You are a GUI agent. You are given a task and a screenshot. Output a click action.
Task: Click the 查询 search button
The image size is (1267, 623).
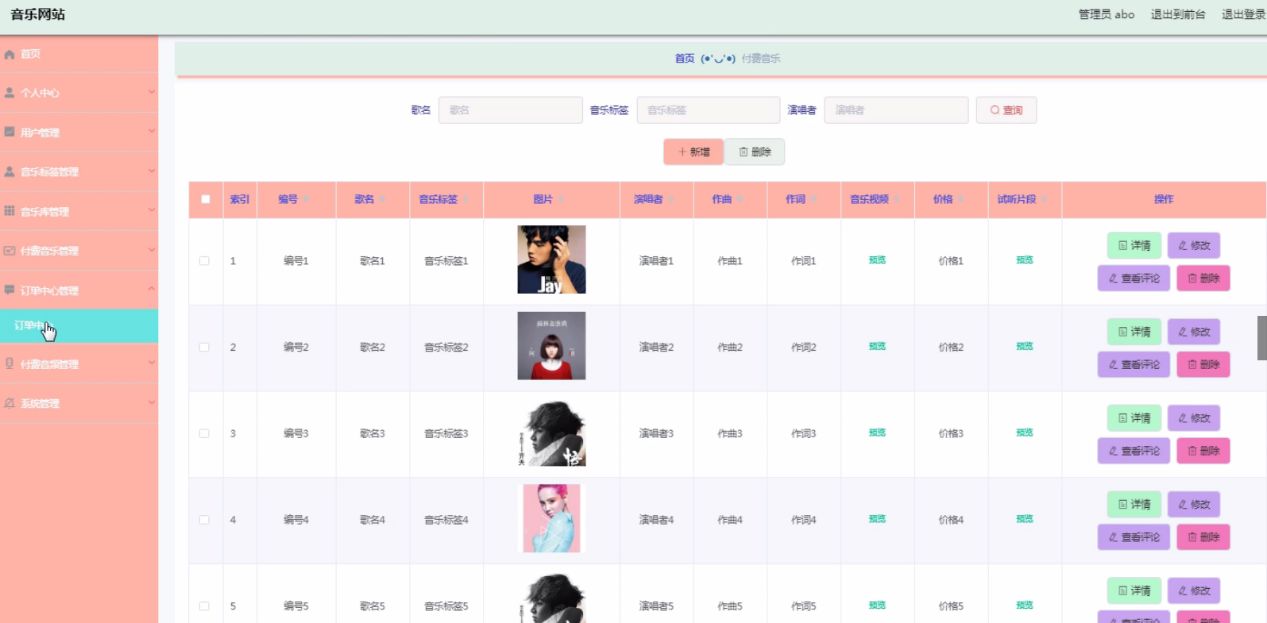coord(1006,110)
